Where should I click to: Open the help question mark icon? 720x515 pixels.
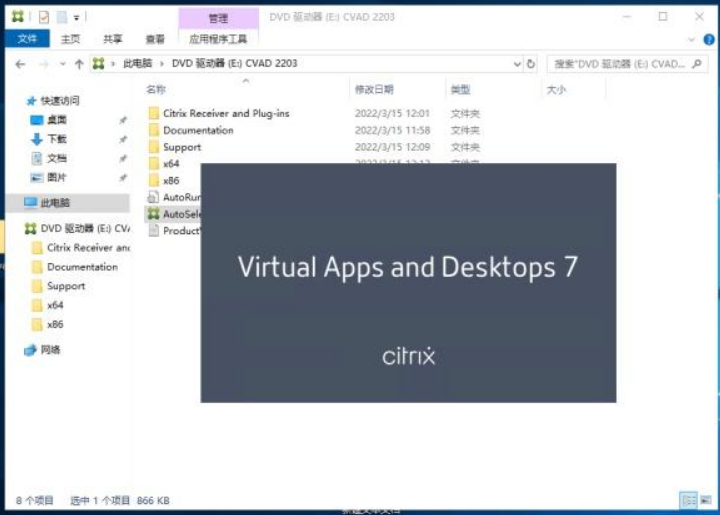pyautogui.click(x=709, y=40)
